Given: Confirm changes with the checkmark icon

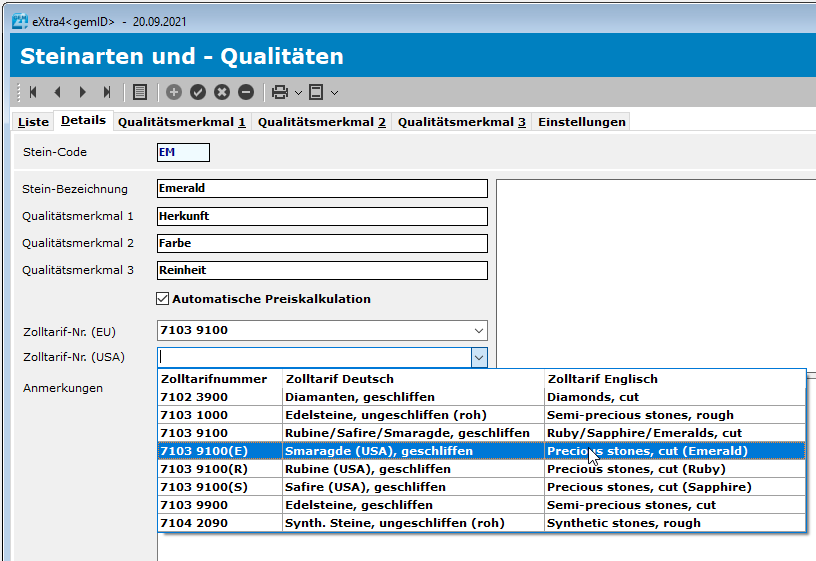Looking at the screenshot, I should tap(198, 92).
